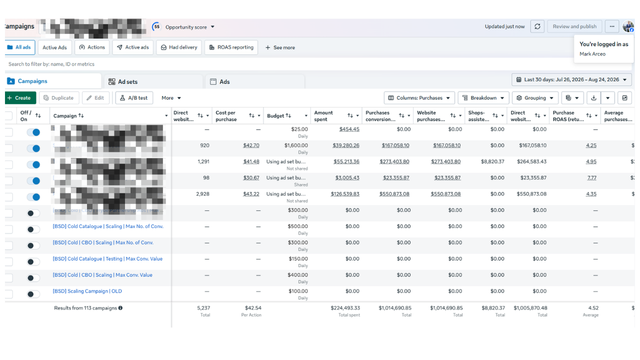Screen dimensions: 640x360
Task: Select the All ads view
Action: [x=20, y=47]
